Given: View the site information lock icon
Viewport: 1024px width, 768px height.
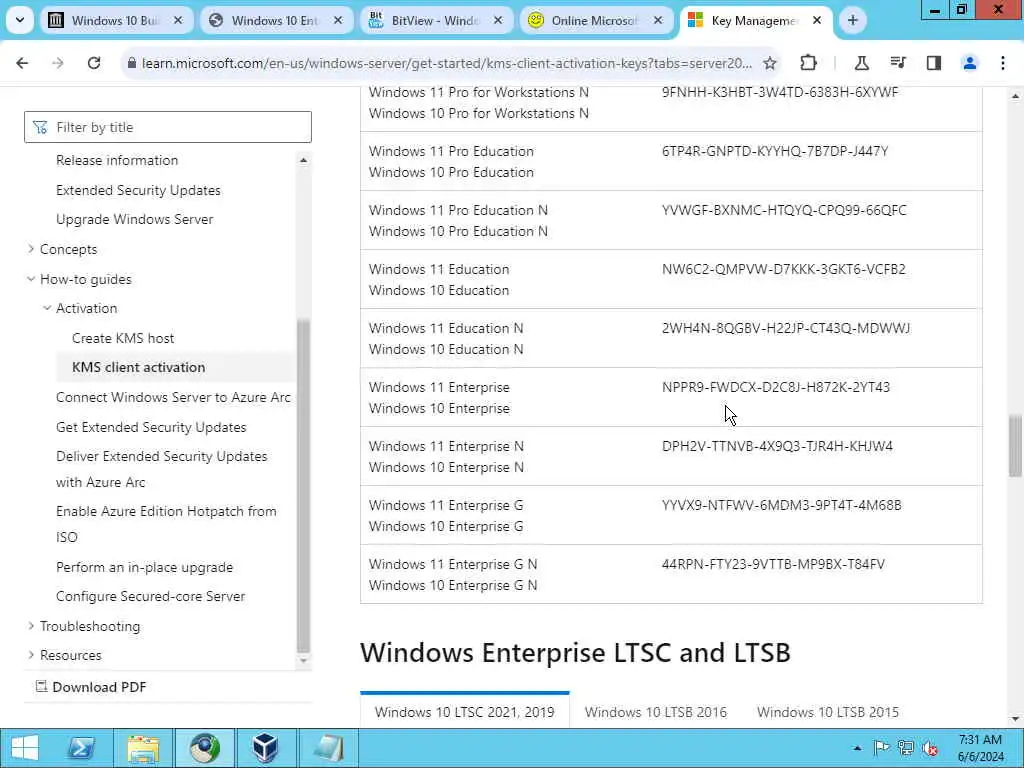Looking at the screenshot, I should coord(131,63).
